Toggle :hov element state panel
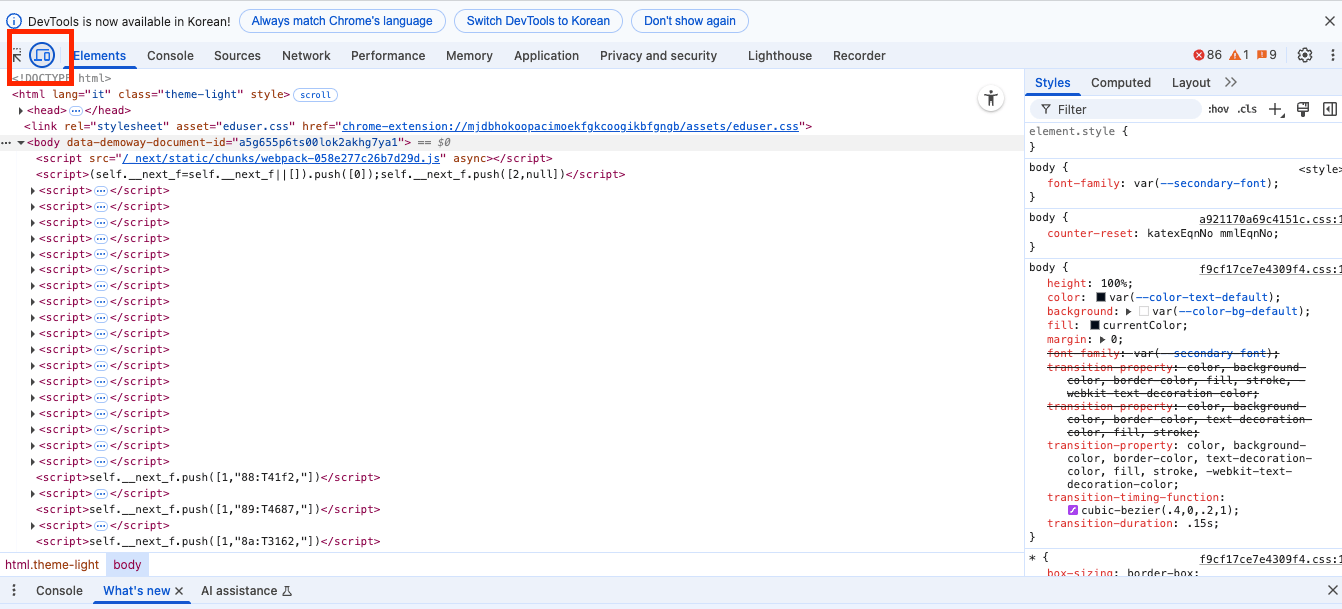Image resolution: width=1342 pixels, height=609 pixels. click(1218, 109)
